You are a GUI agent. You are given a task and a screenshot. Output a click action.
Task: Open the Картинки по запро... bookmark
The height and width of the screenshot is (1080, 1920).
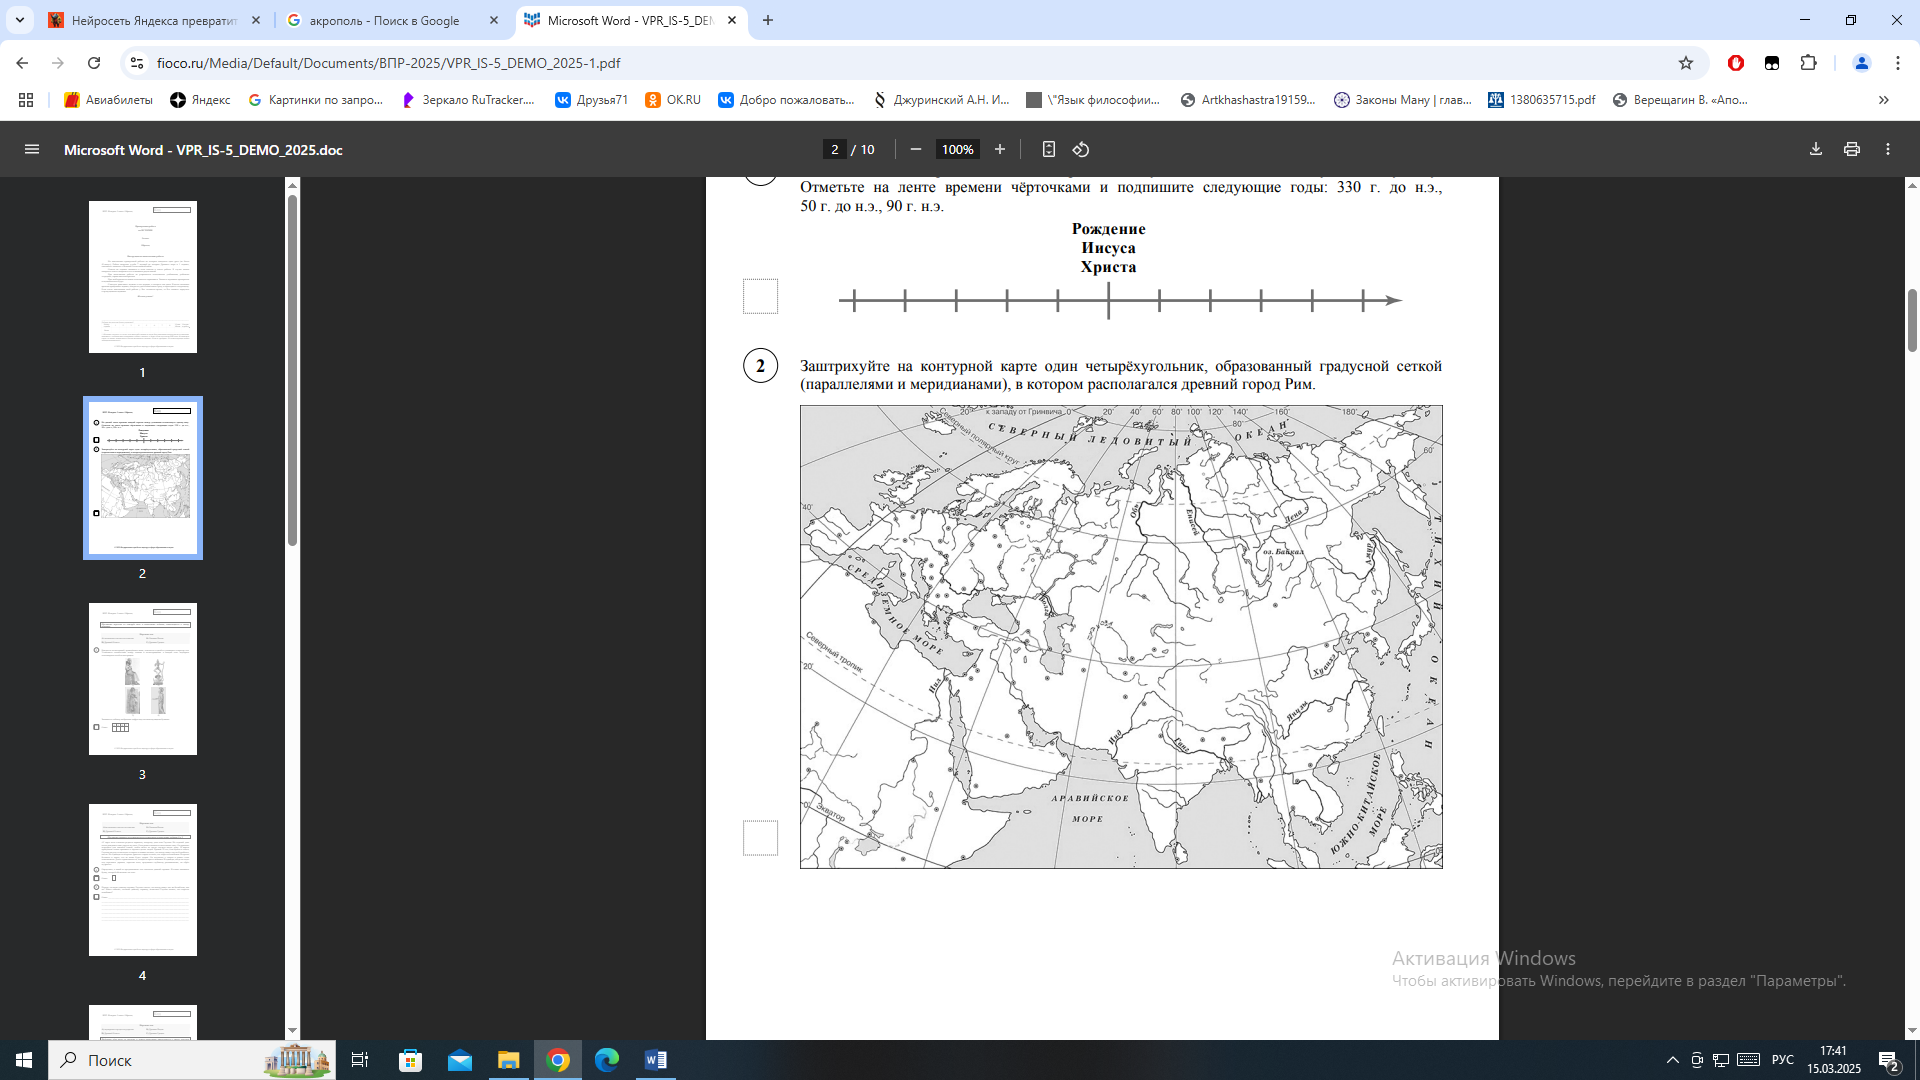[x=315, y=100]
